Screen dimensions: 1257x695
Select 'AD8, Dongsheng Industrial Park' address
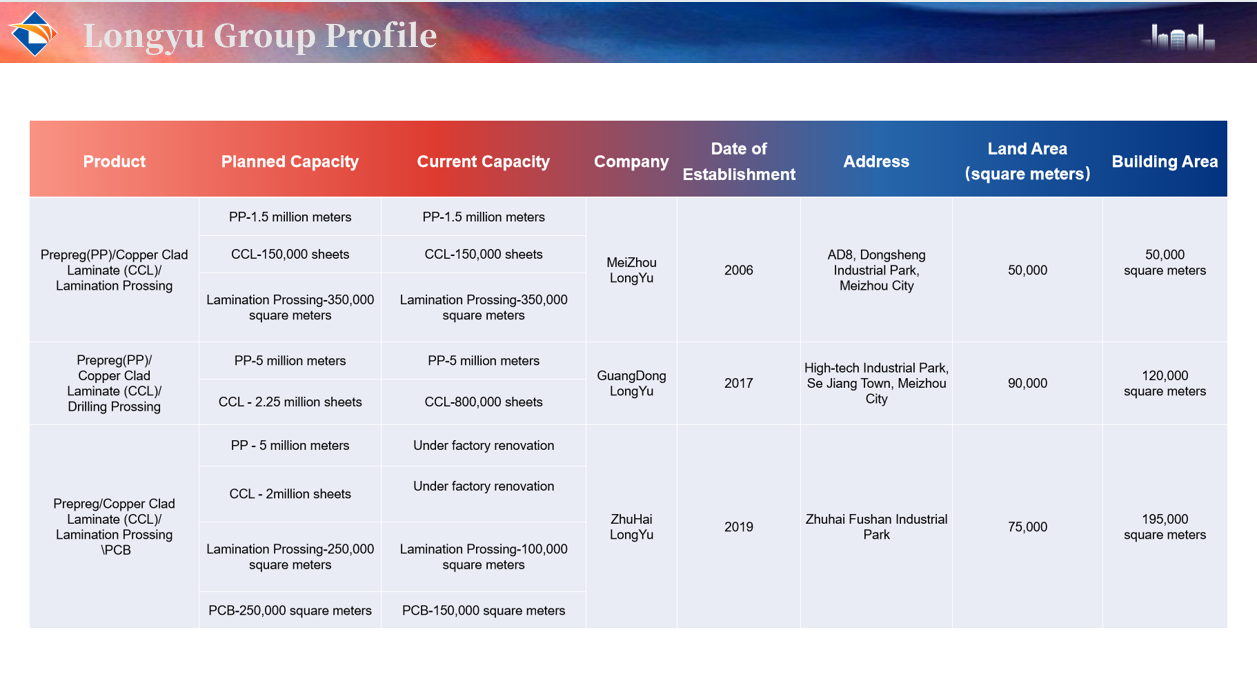[877, 270]
